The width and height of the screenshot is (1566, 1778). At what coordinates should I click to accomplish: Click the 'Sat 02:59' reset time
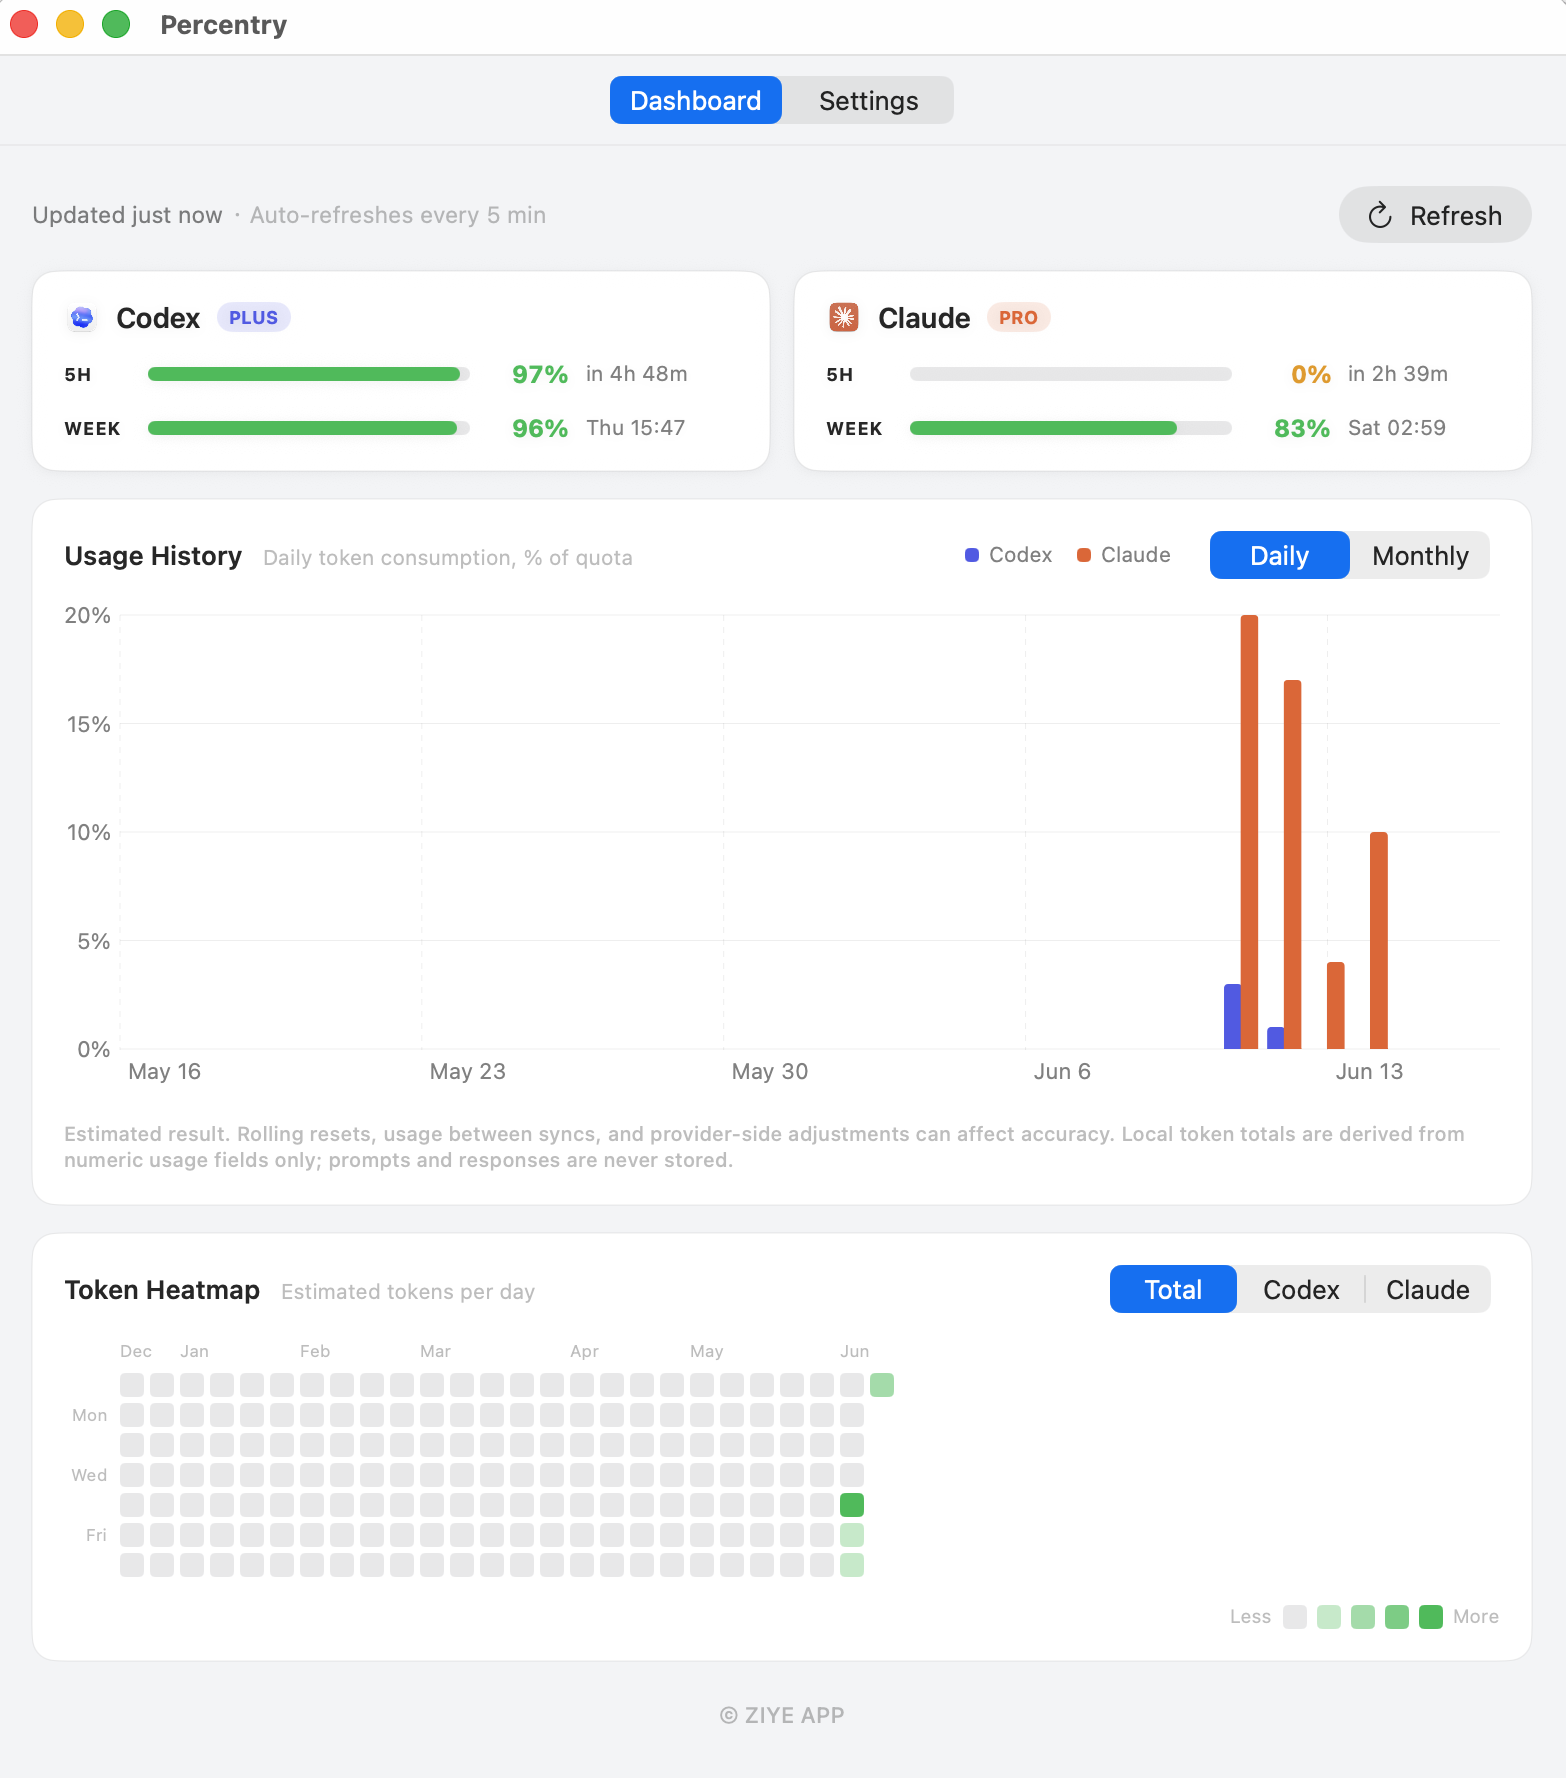[1397, 428]
